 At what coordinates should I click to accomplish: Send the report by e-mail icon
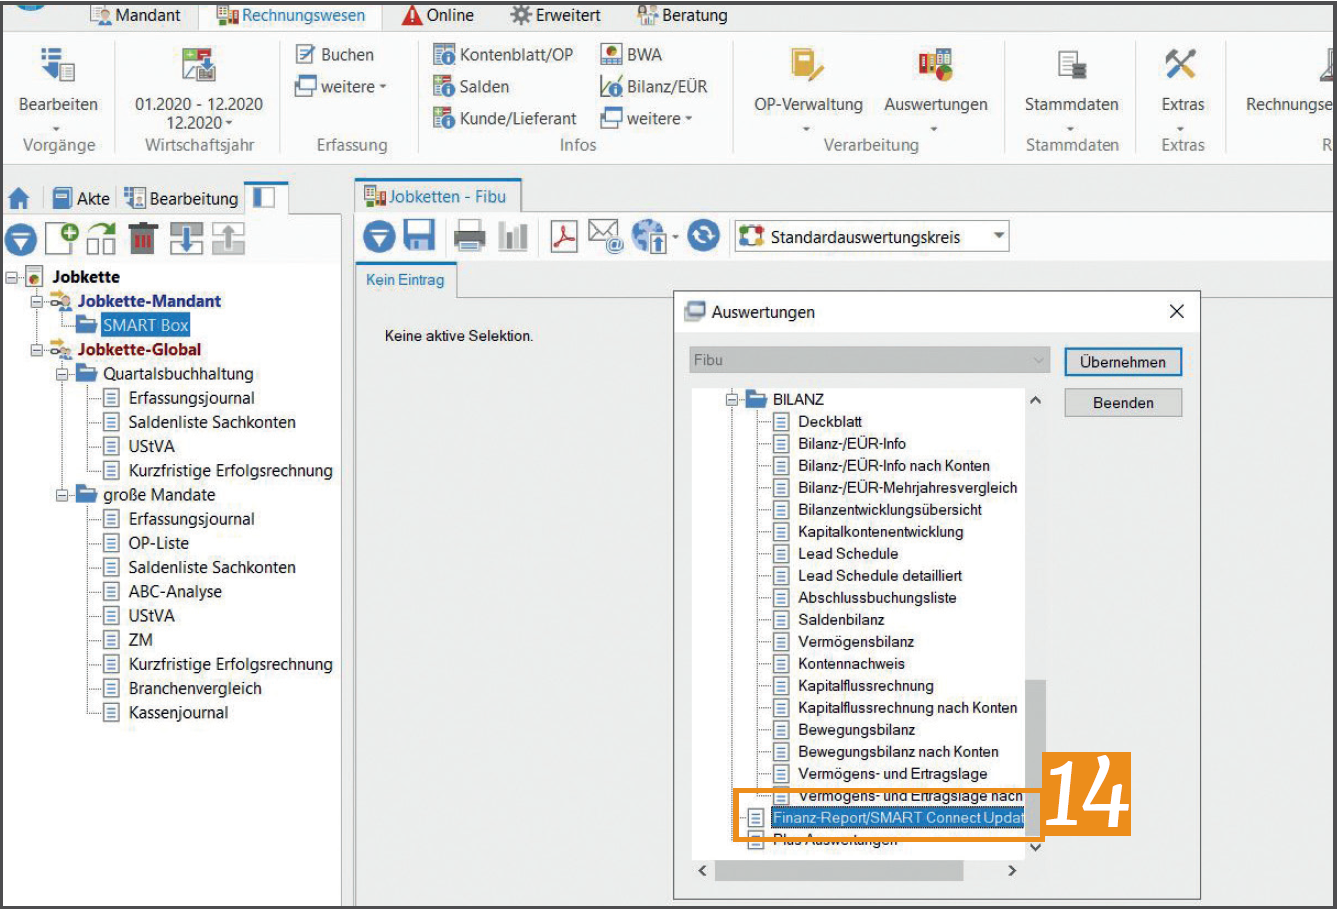point(606,237)
